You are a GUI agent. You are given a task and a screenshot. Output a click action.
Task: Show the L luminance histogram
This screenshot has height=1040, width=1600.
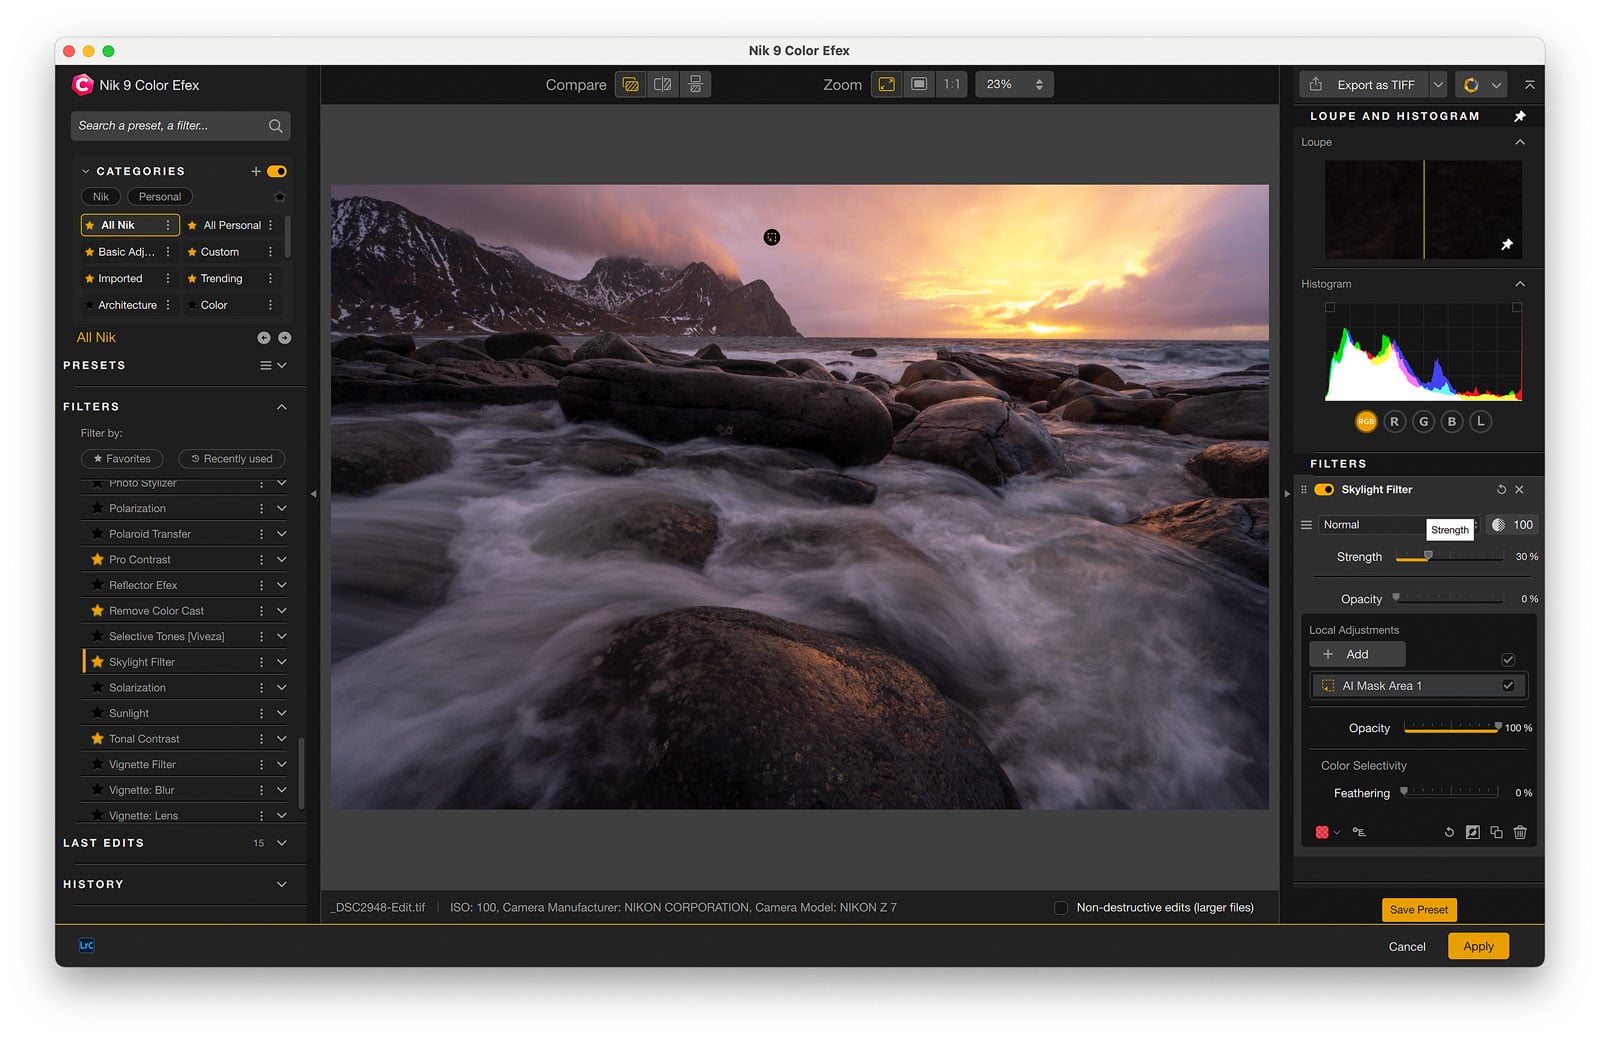1481,422
